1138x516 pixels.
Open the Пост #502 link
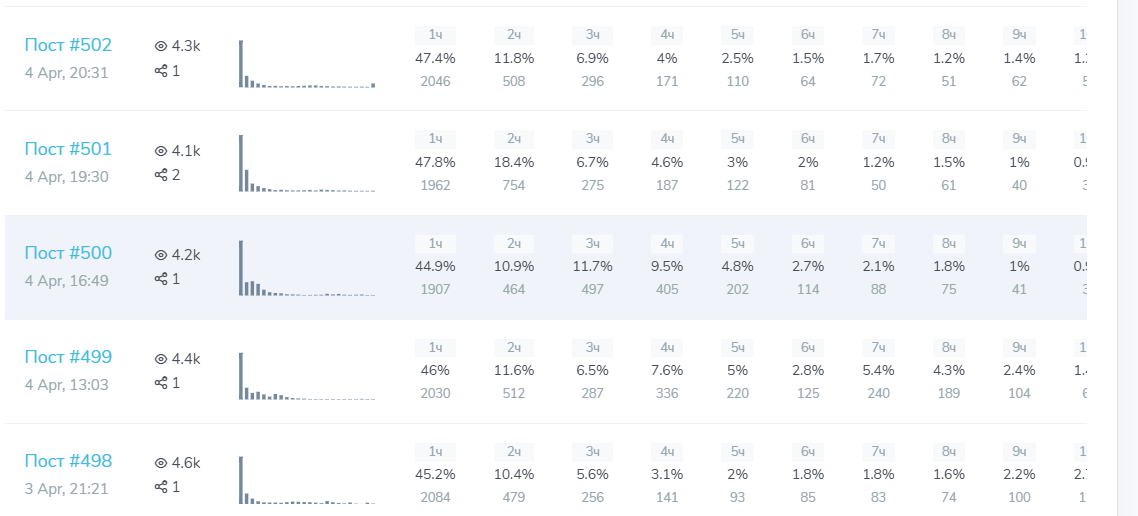[68, 45]
